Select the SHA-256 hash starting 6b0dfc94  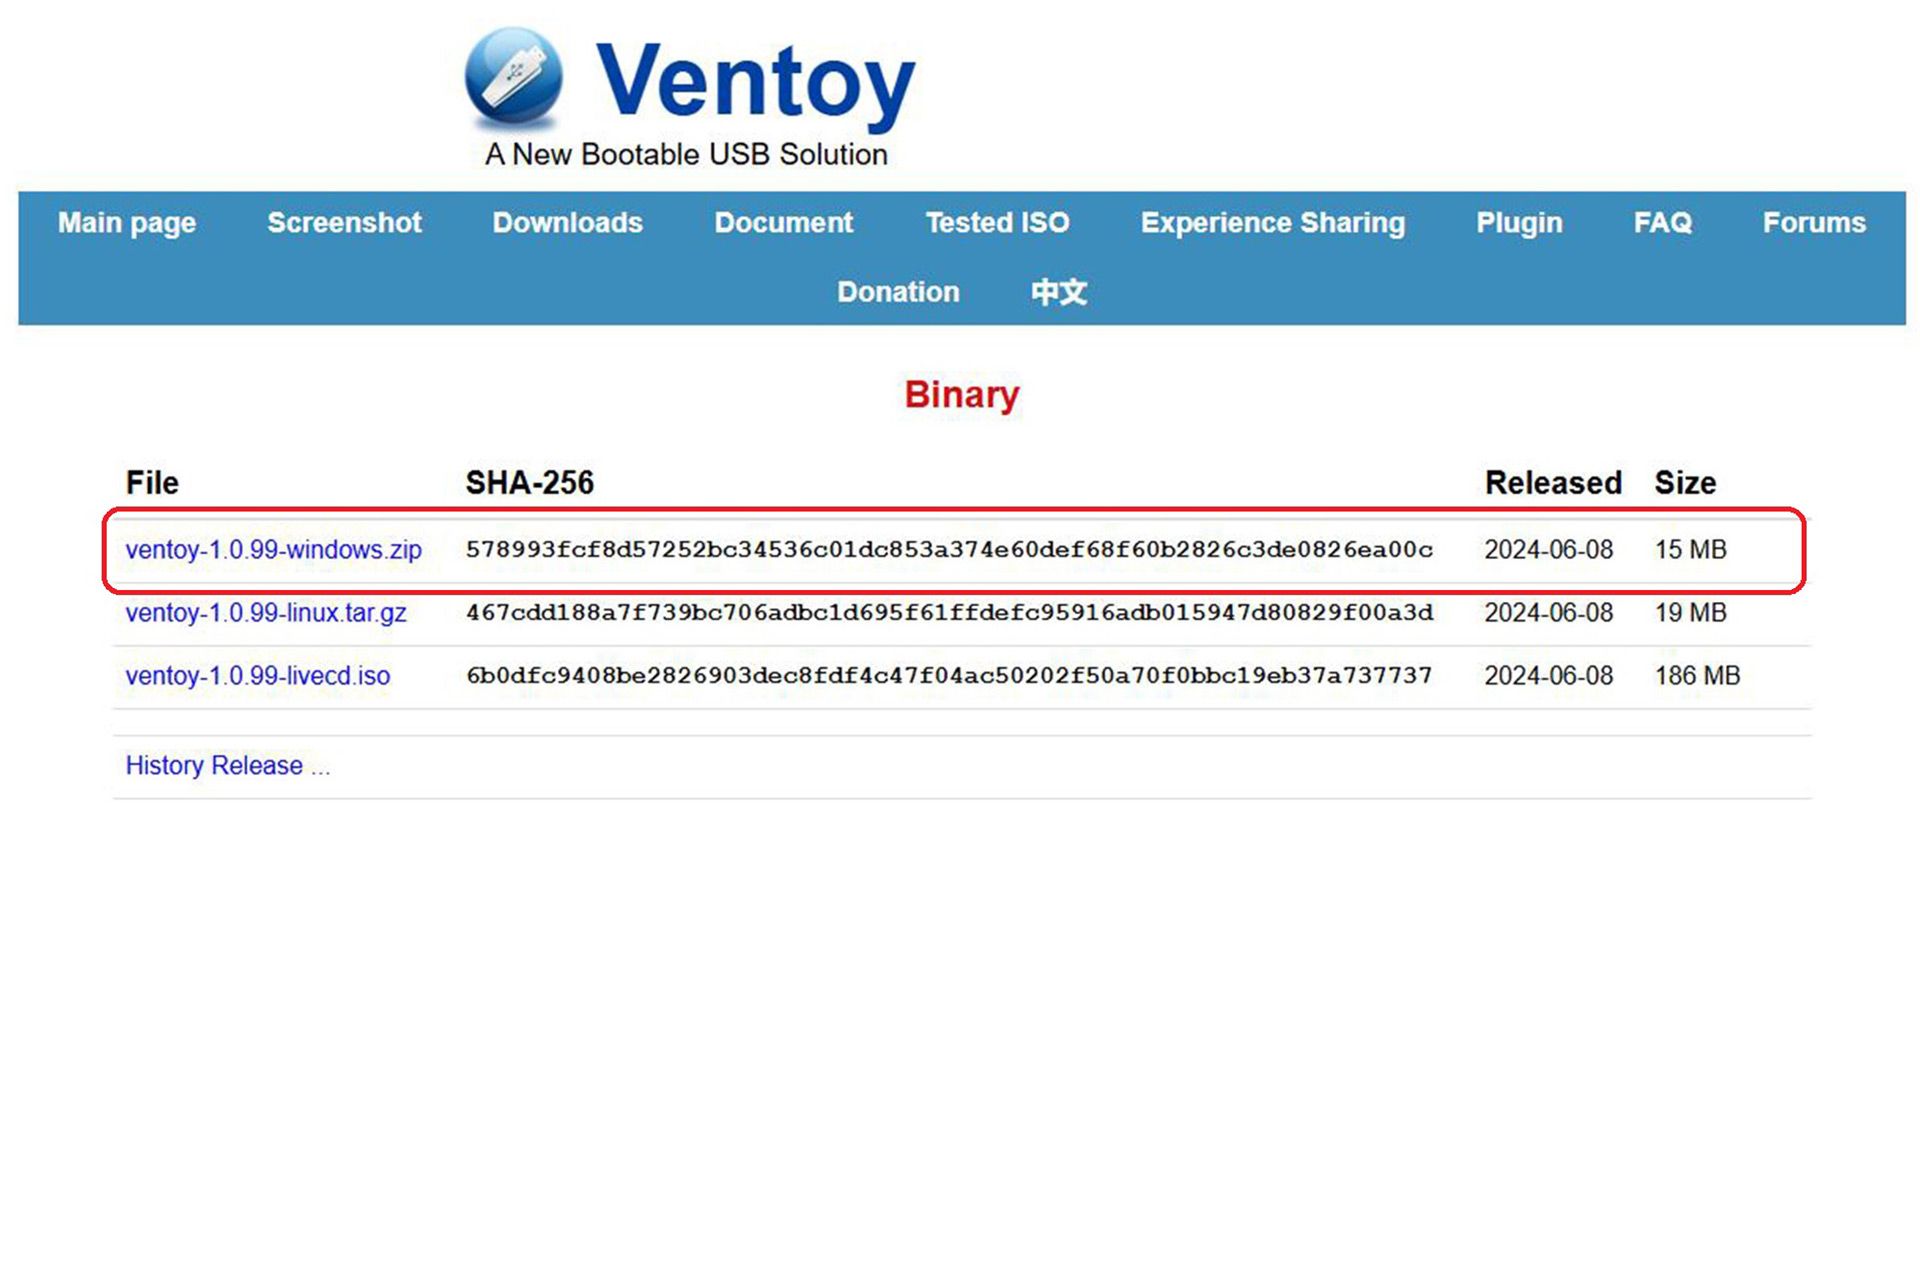[x=949, y=676]
